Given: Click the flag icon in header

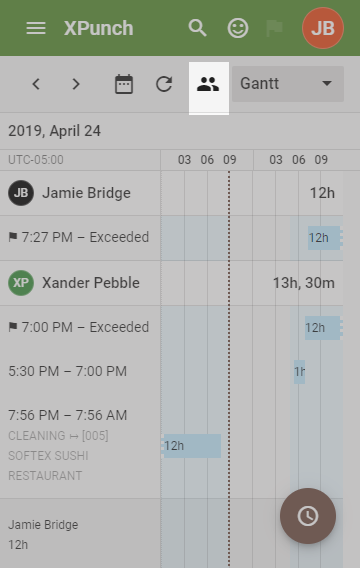Looking at the screenshot, I should pos(275,28).
